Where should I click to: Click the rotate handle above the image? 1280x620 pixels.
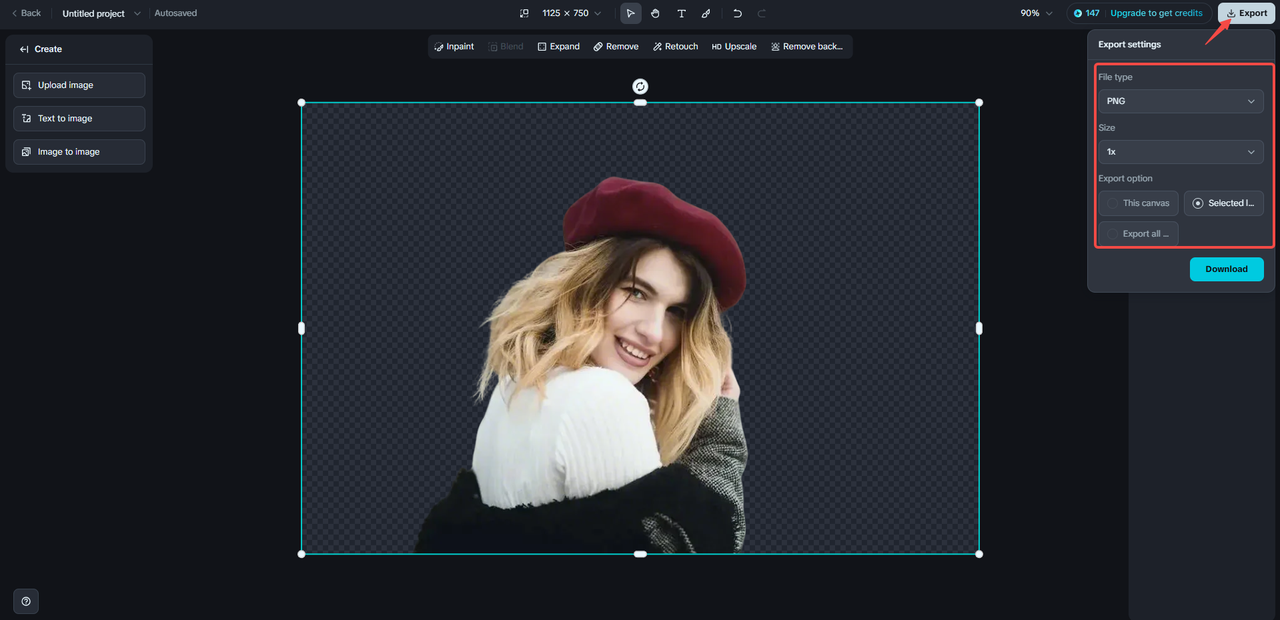click(x=640, y=87)
